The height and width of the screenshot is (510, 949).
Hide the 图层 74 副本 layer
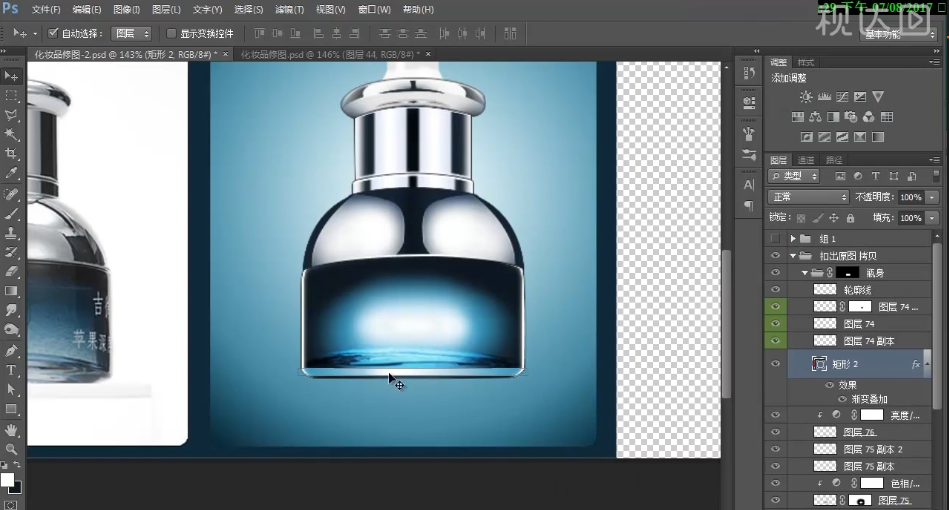(x=775, y=341)
